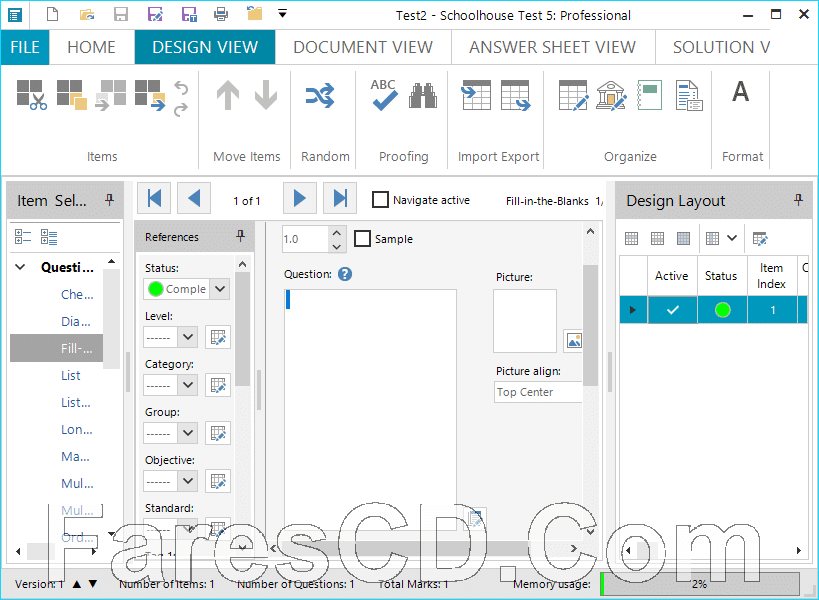
Task: Pin the Item Selection panel
Action: pos(109,199)
